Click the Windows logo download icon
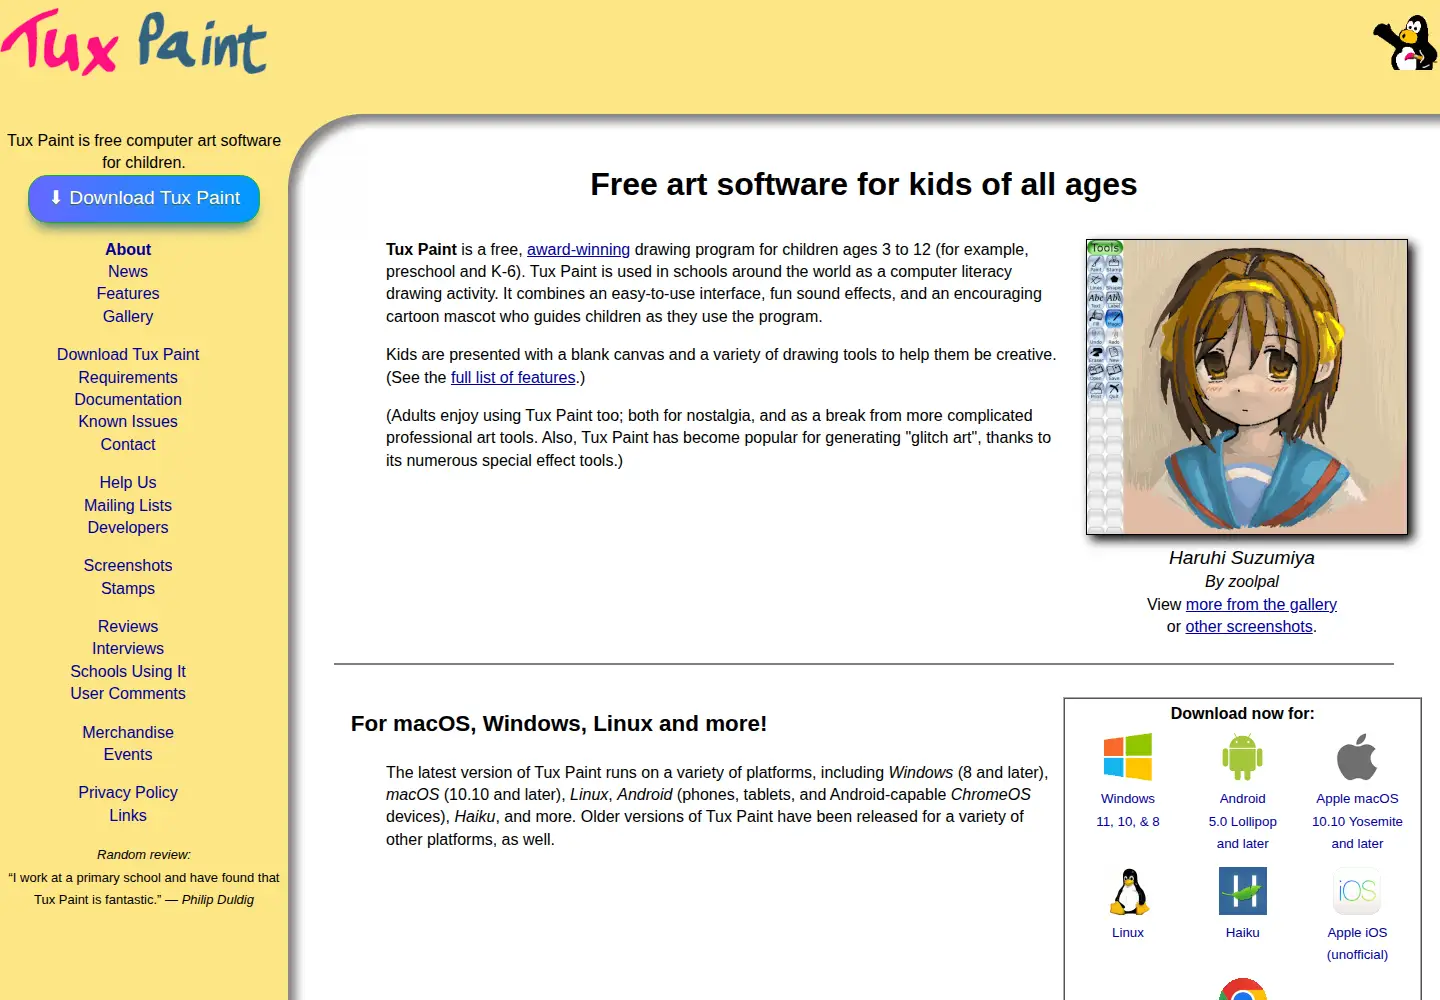 click(x=1128, y=757)
